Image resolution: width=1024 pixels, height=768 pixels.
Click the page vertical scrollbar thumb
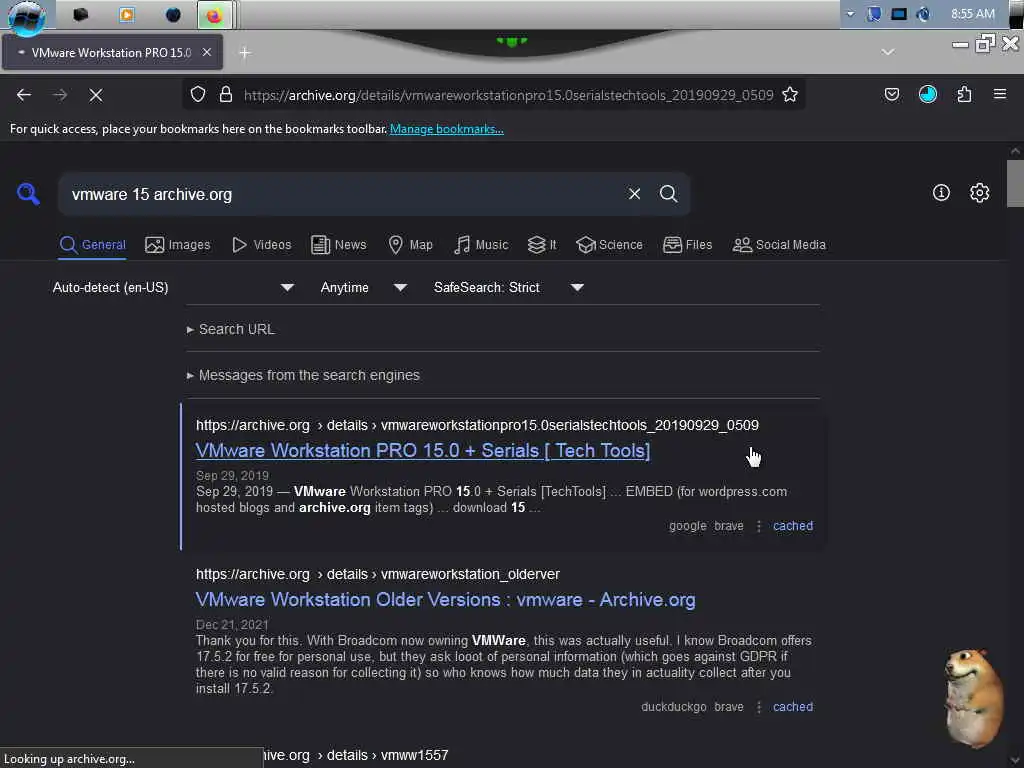tap(1015, 183)
